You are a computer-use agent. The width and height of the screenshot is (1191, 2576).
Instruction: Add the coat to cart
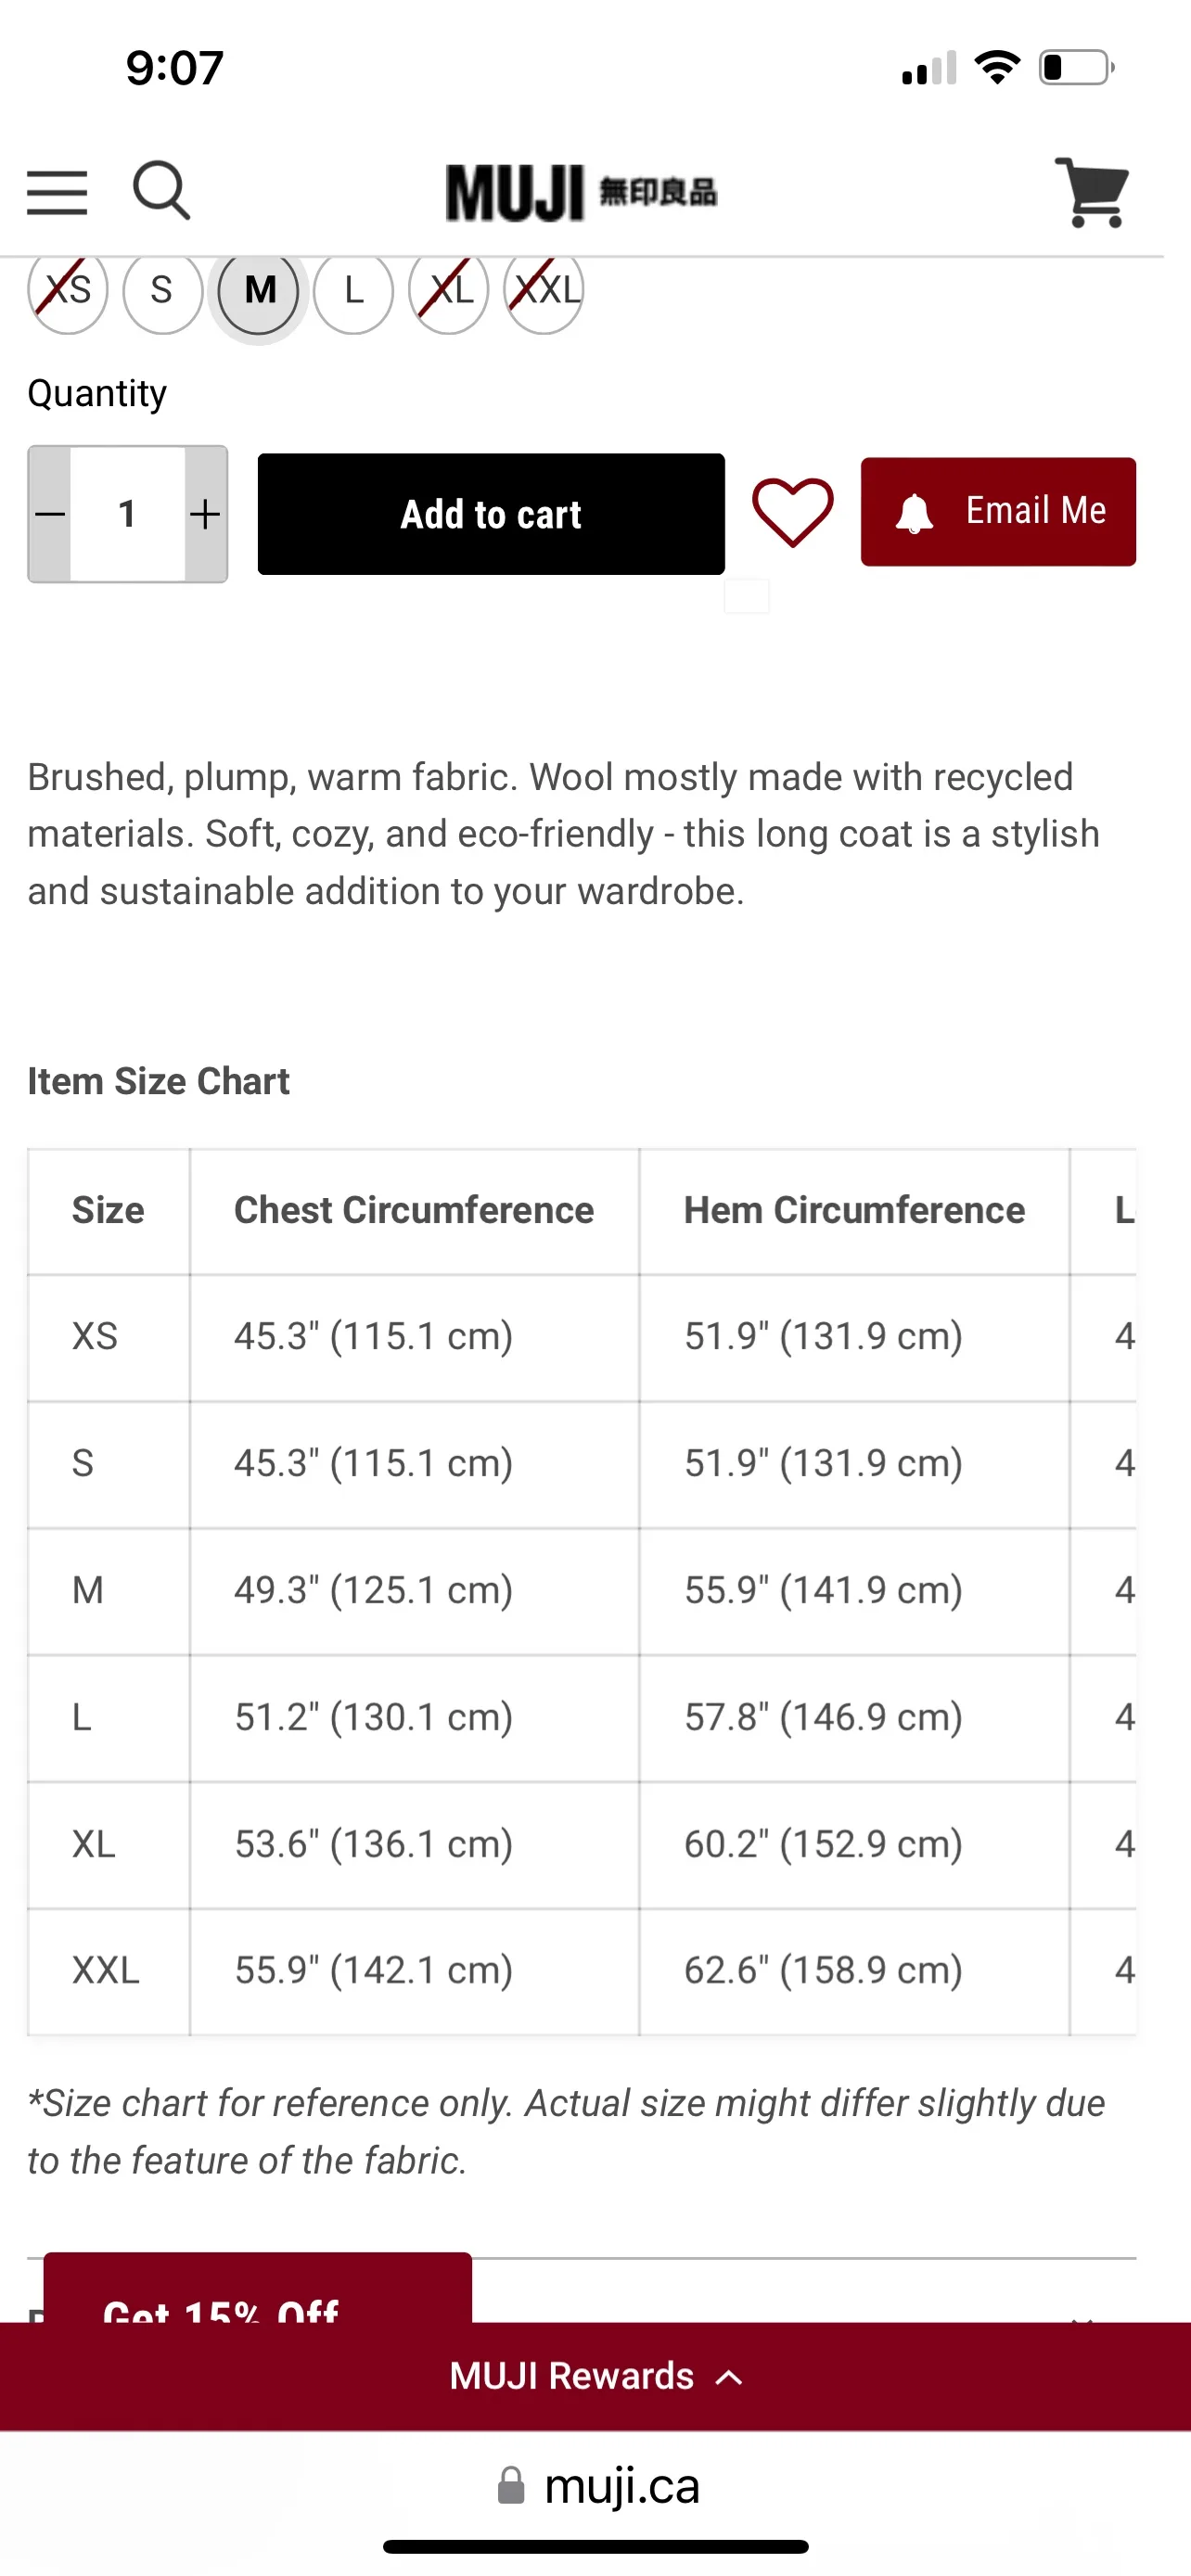tap(490, 513)
